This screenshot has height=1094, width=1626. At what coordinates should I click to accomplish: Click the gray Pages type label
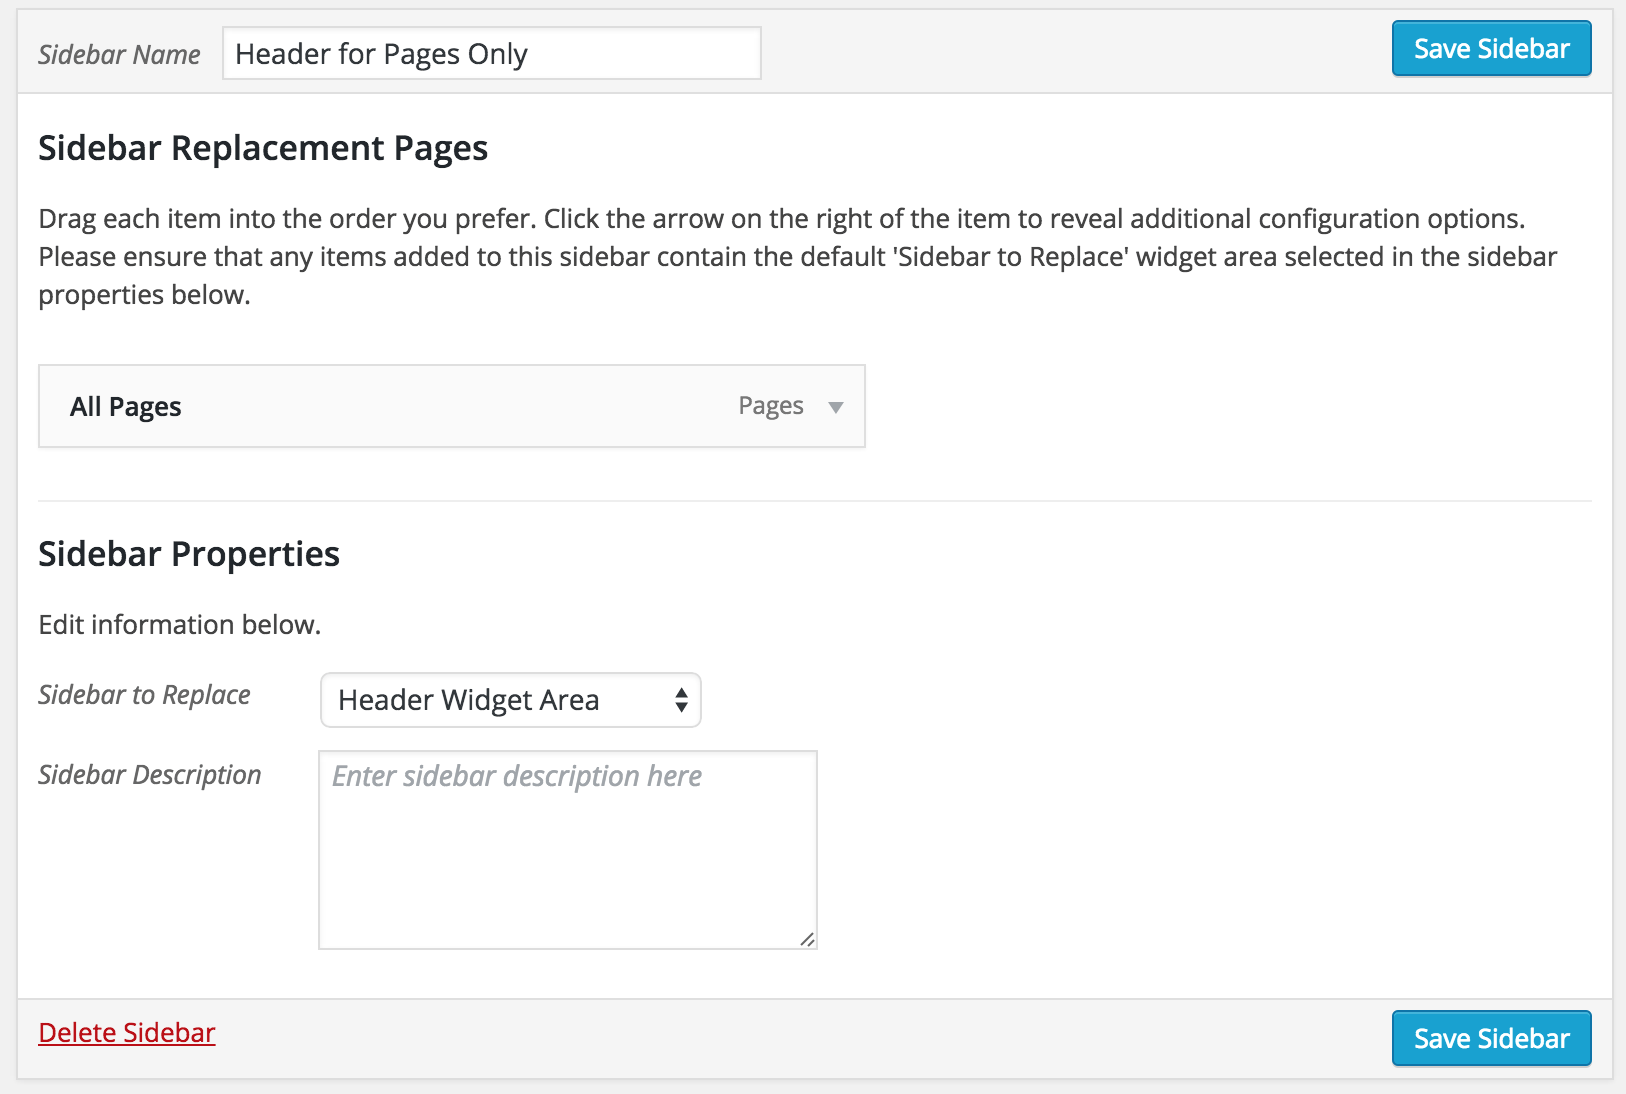click(771, 406)
